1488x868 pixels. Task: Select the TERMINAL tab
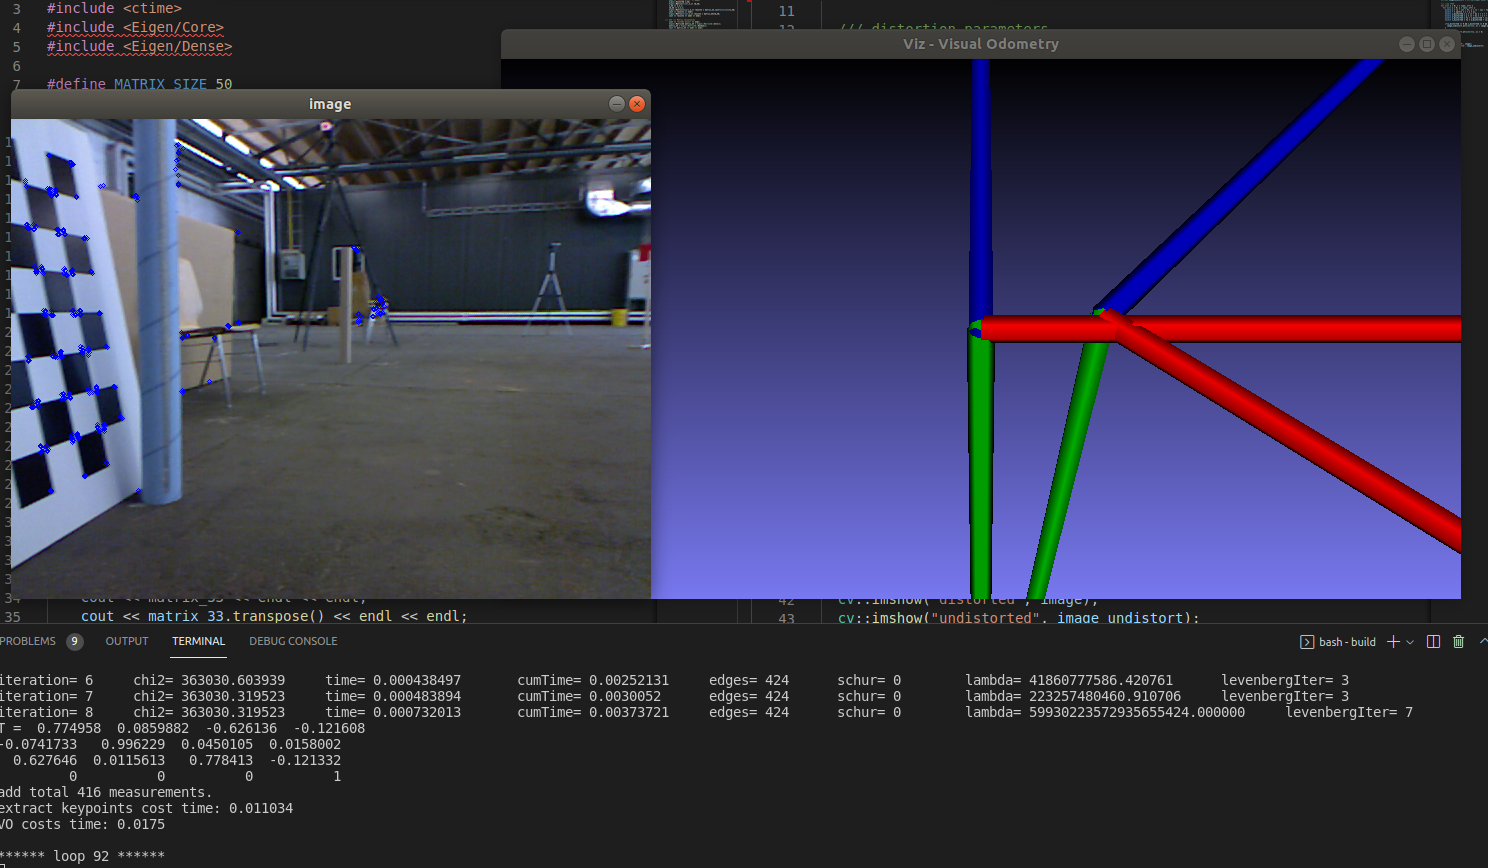click(x=198, y=641)
